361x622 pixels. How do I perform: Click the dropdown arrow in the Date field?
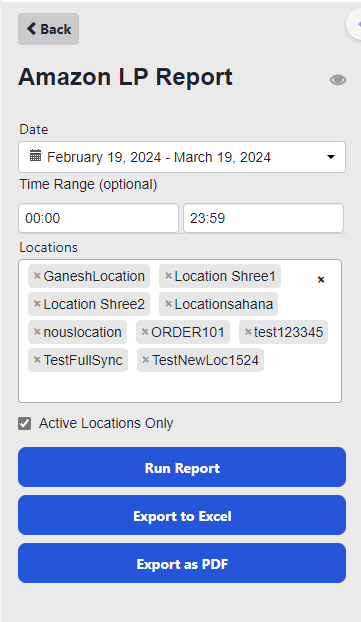[x=331, y=157]
